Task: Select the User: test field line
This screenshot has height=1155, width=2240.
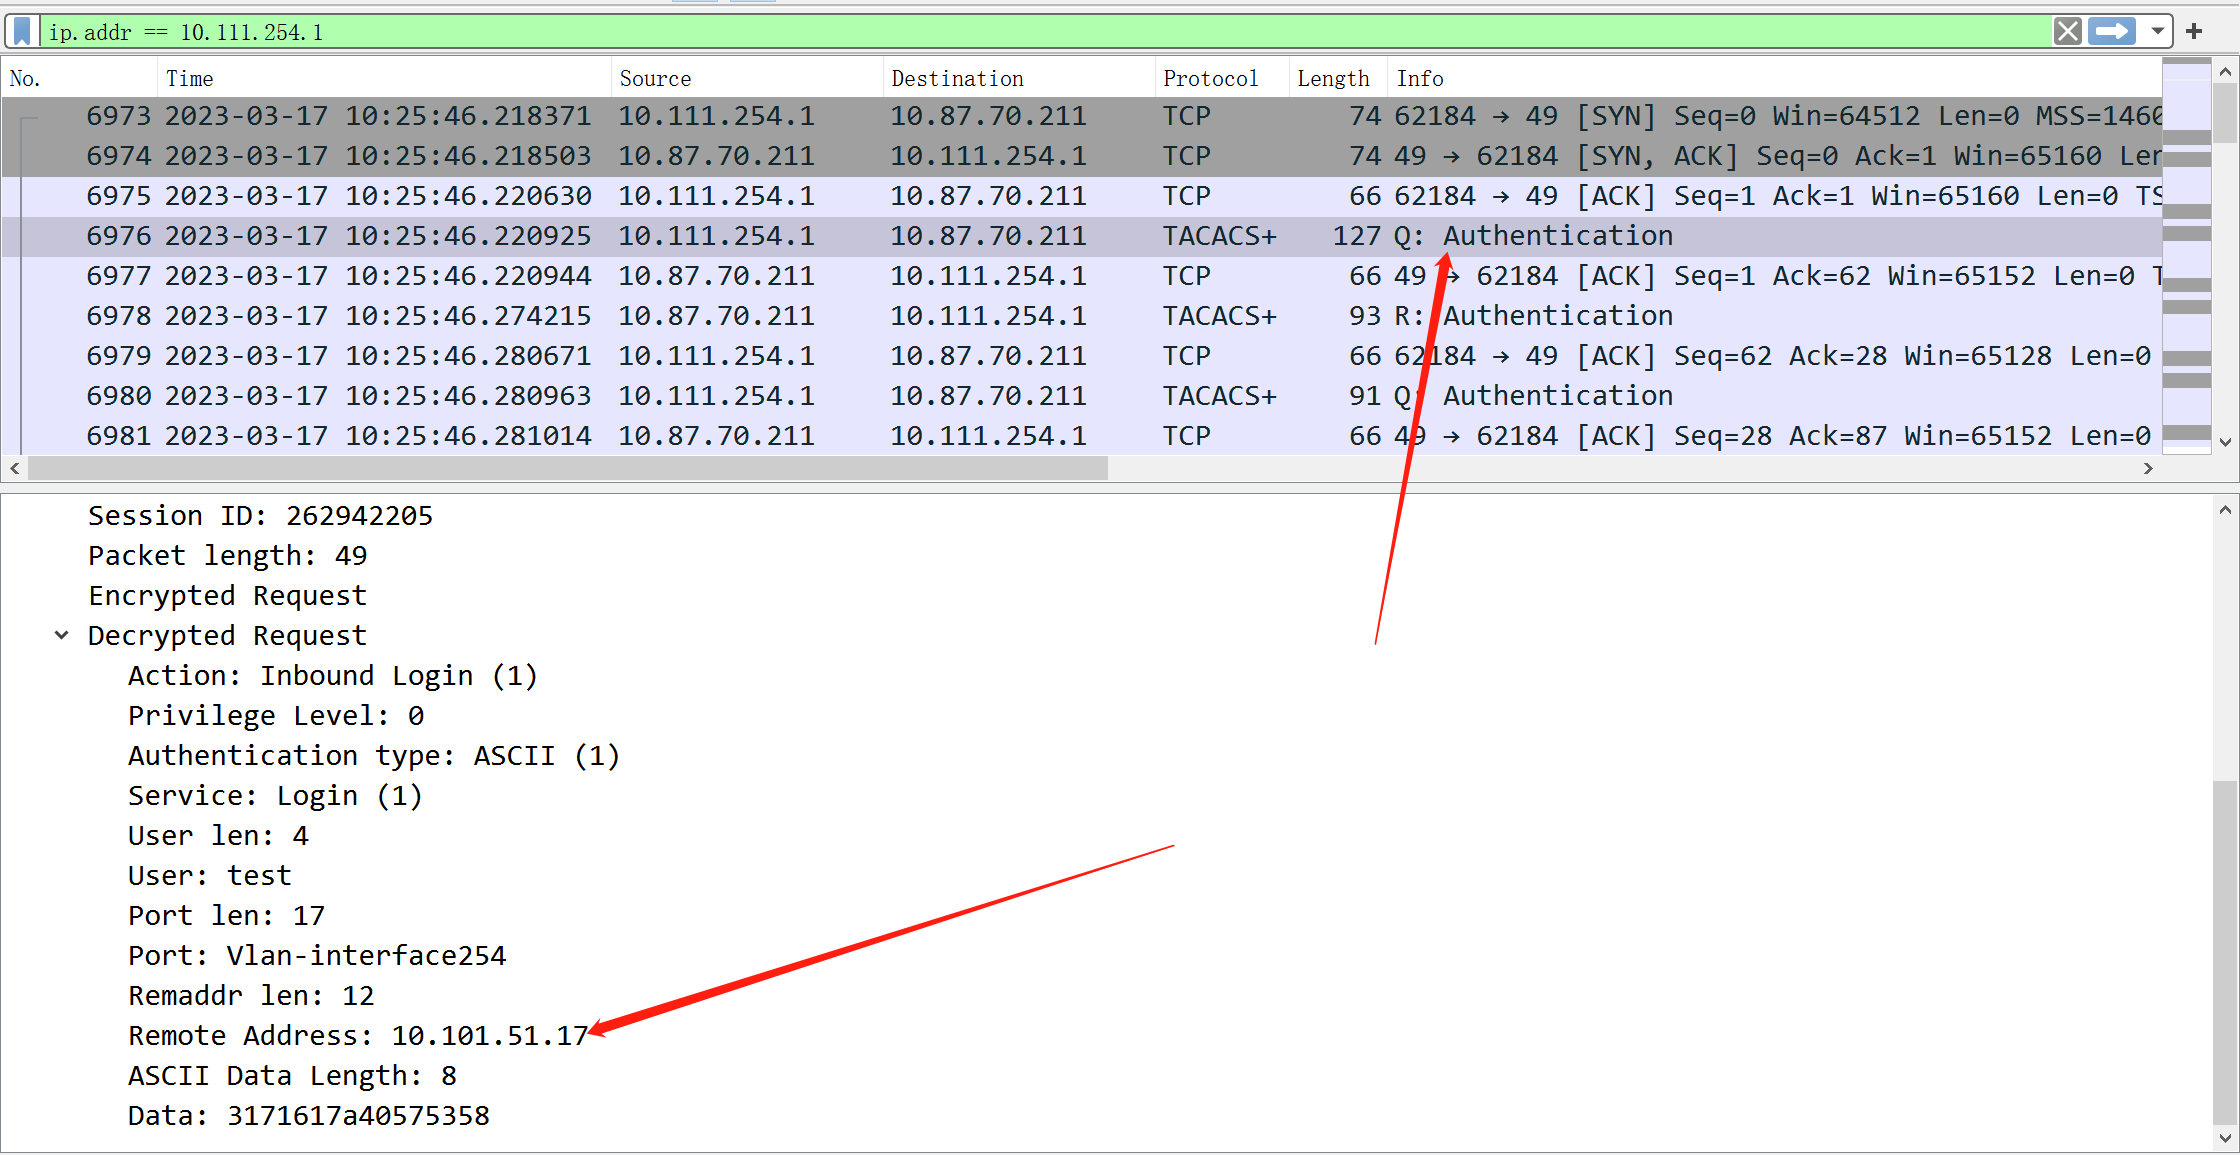Action: [210, 876]
